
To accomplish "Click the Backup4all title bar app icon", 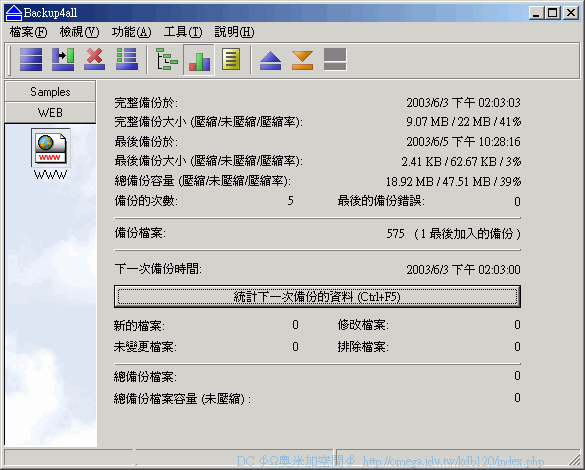I will pos(13,13).
